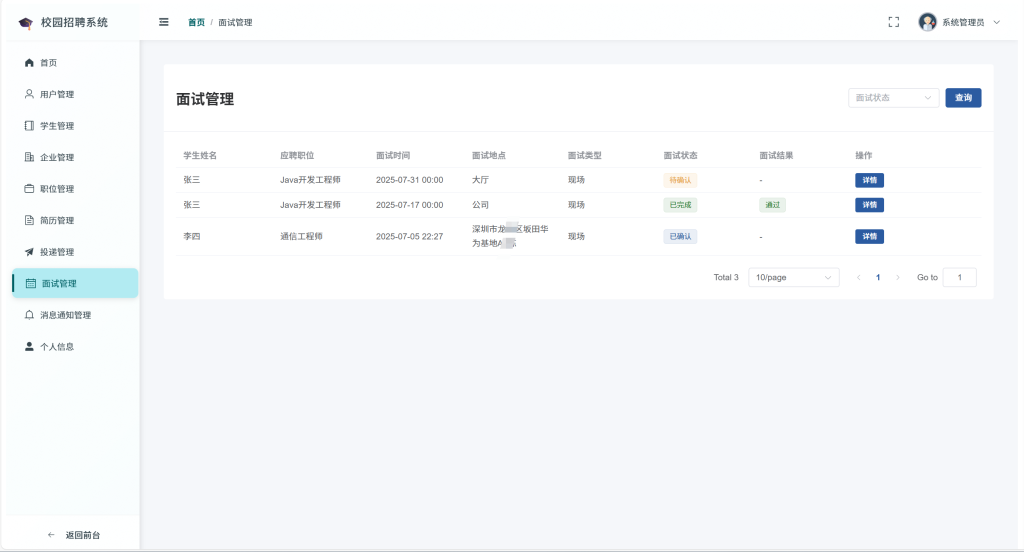Click the 2025-07-05 22:27 time cell
This screenshot has height=552, width=1024.
[x=409, y=236]
